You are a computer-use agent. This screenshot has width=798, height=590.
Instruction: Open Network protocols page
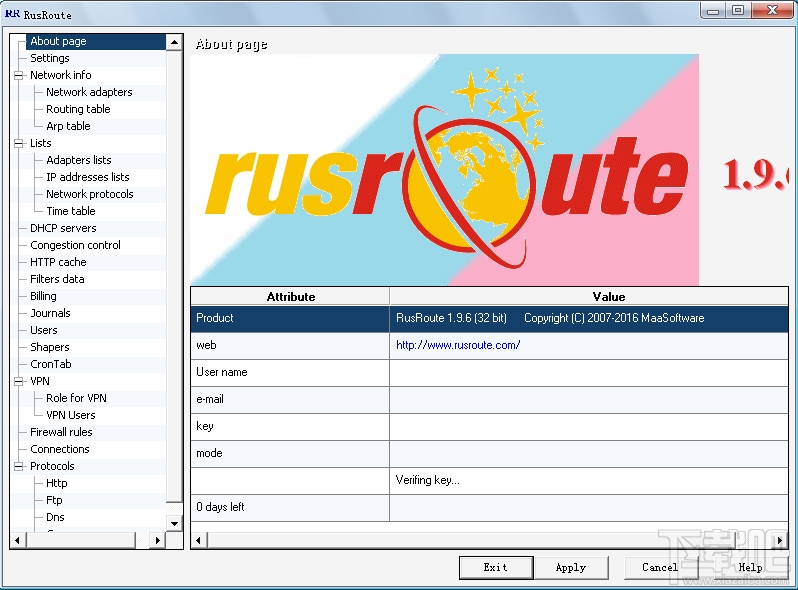click(90, 194)
